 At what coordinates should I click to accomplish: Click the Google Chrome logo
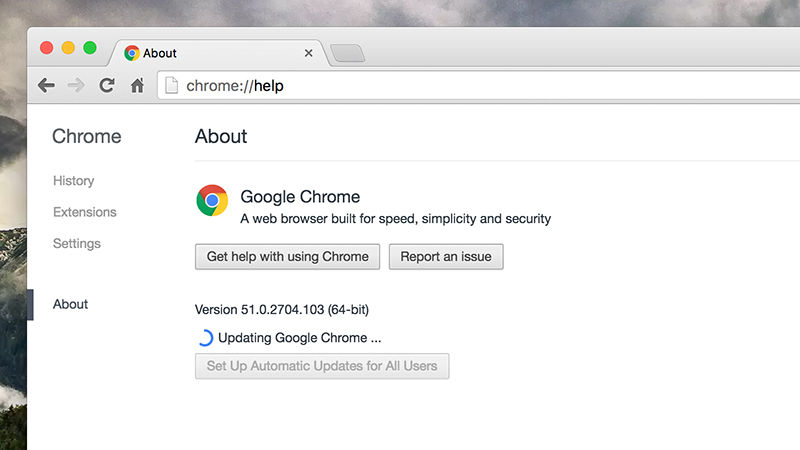point(212,200)
